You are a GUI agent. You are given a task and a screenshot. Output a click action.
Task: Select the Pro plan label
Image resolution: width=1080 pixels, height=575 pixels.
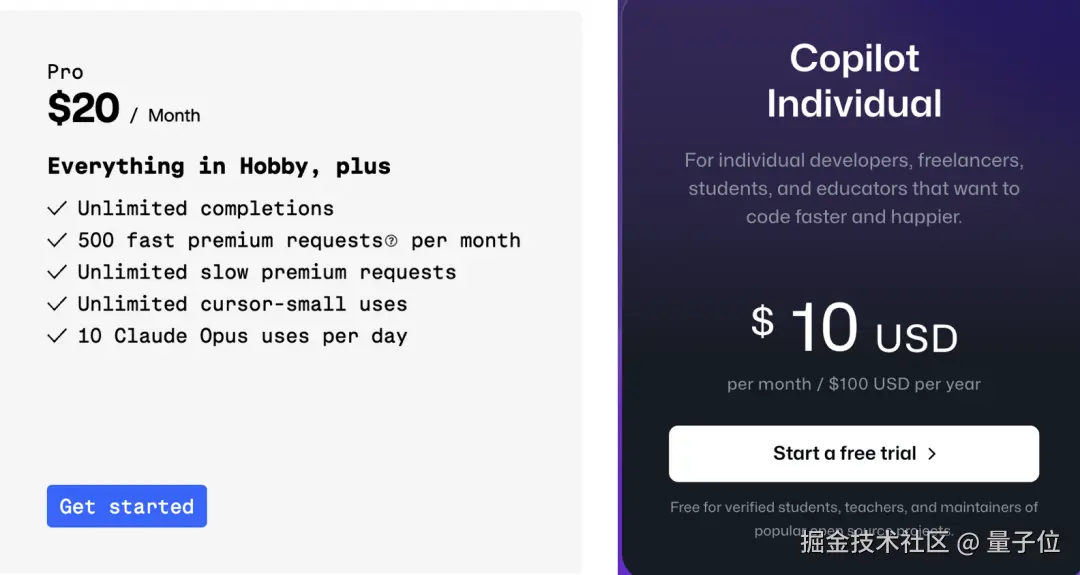[x=65, y=72]
